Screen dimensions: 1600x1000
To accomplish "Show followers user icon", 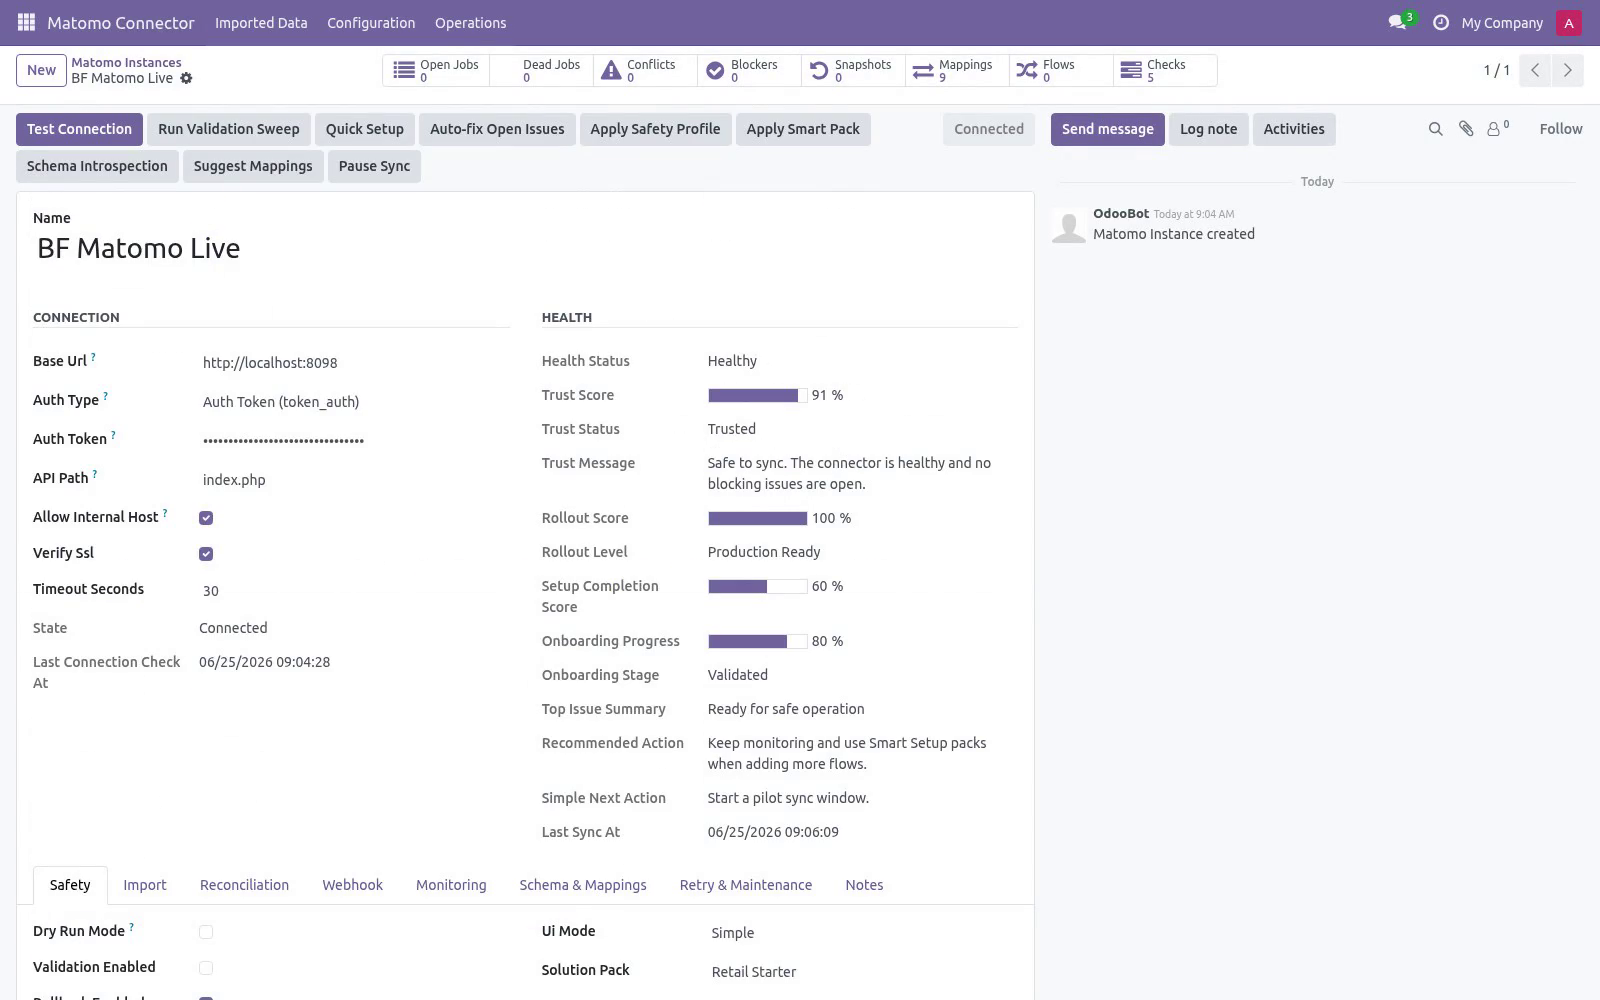I will click(1497, 128).
